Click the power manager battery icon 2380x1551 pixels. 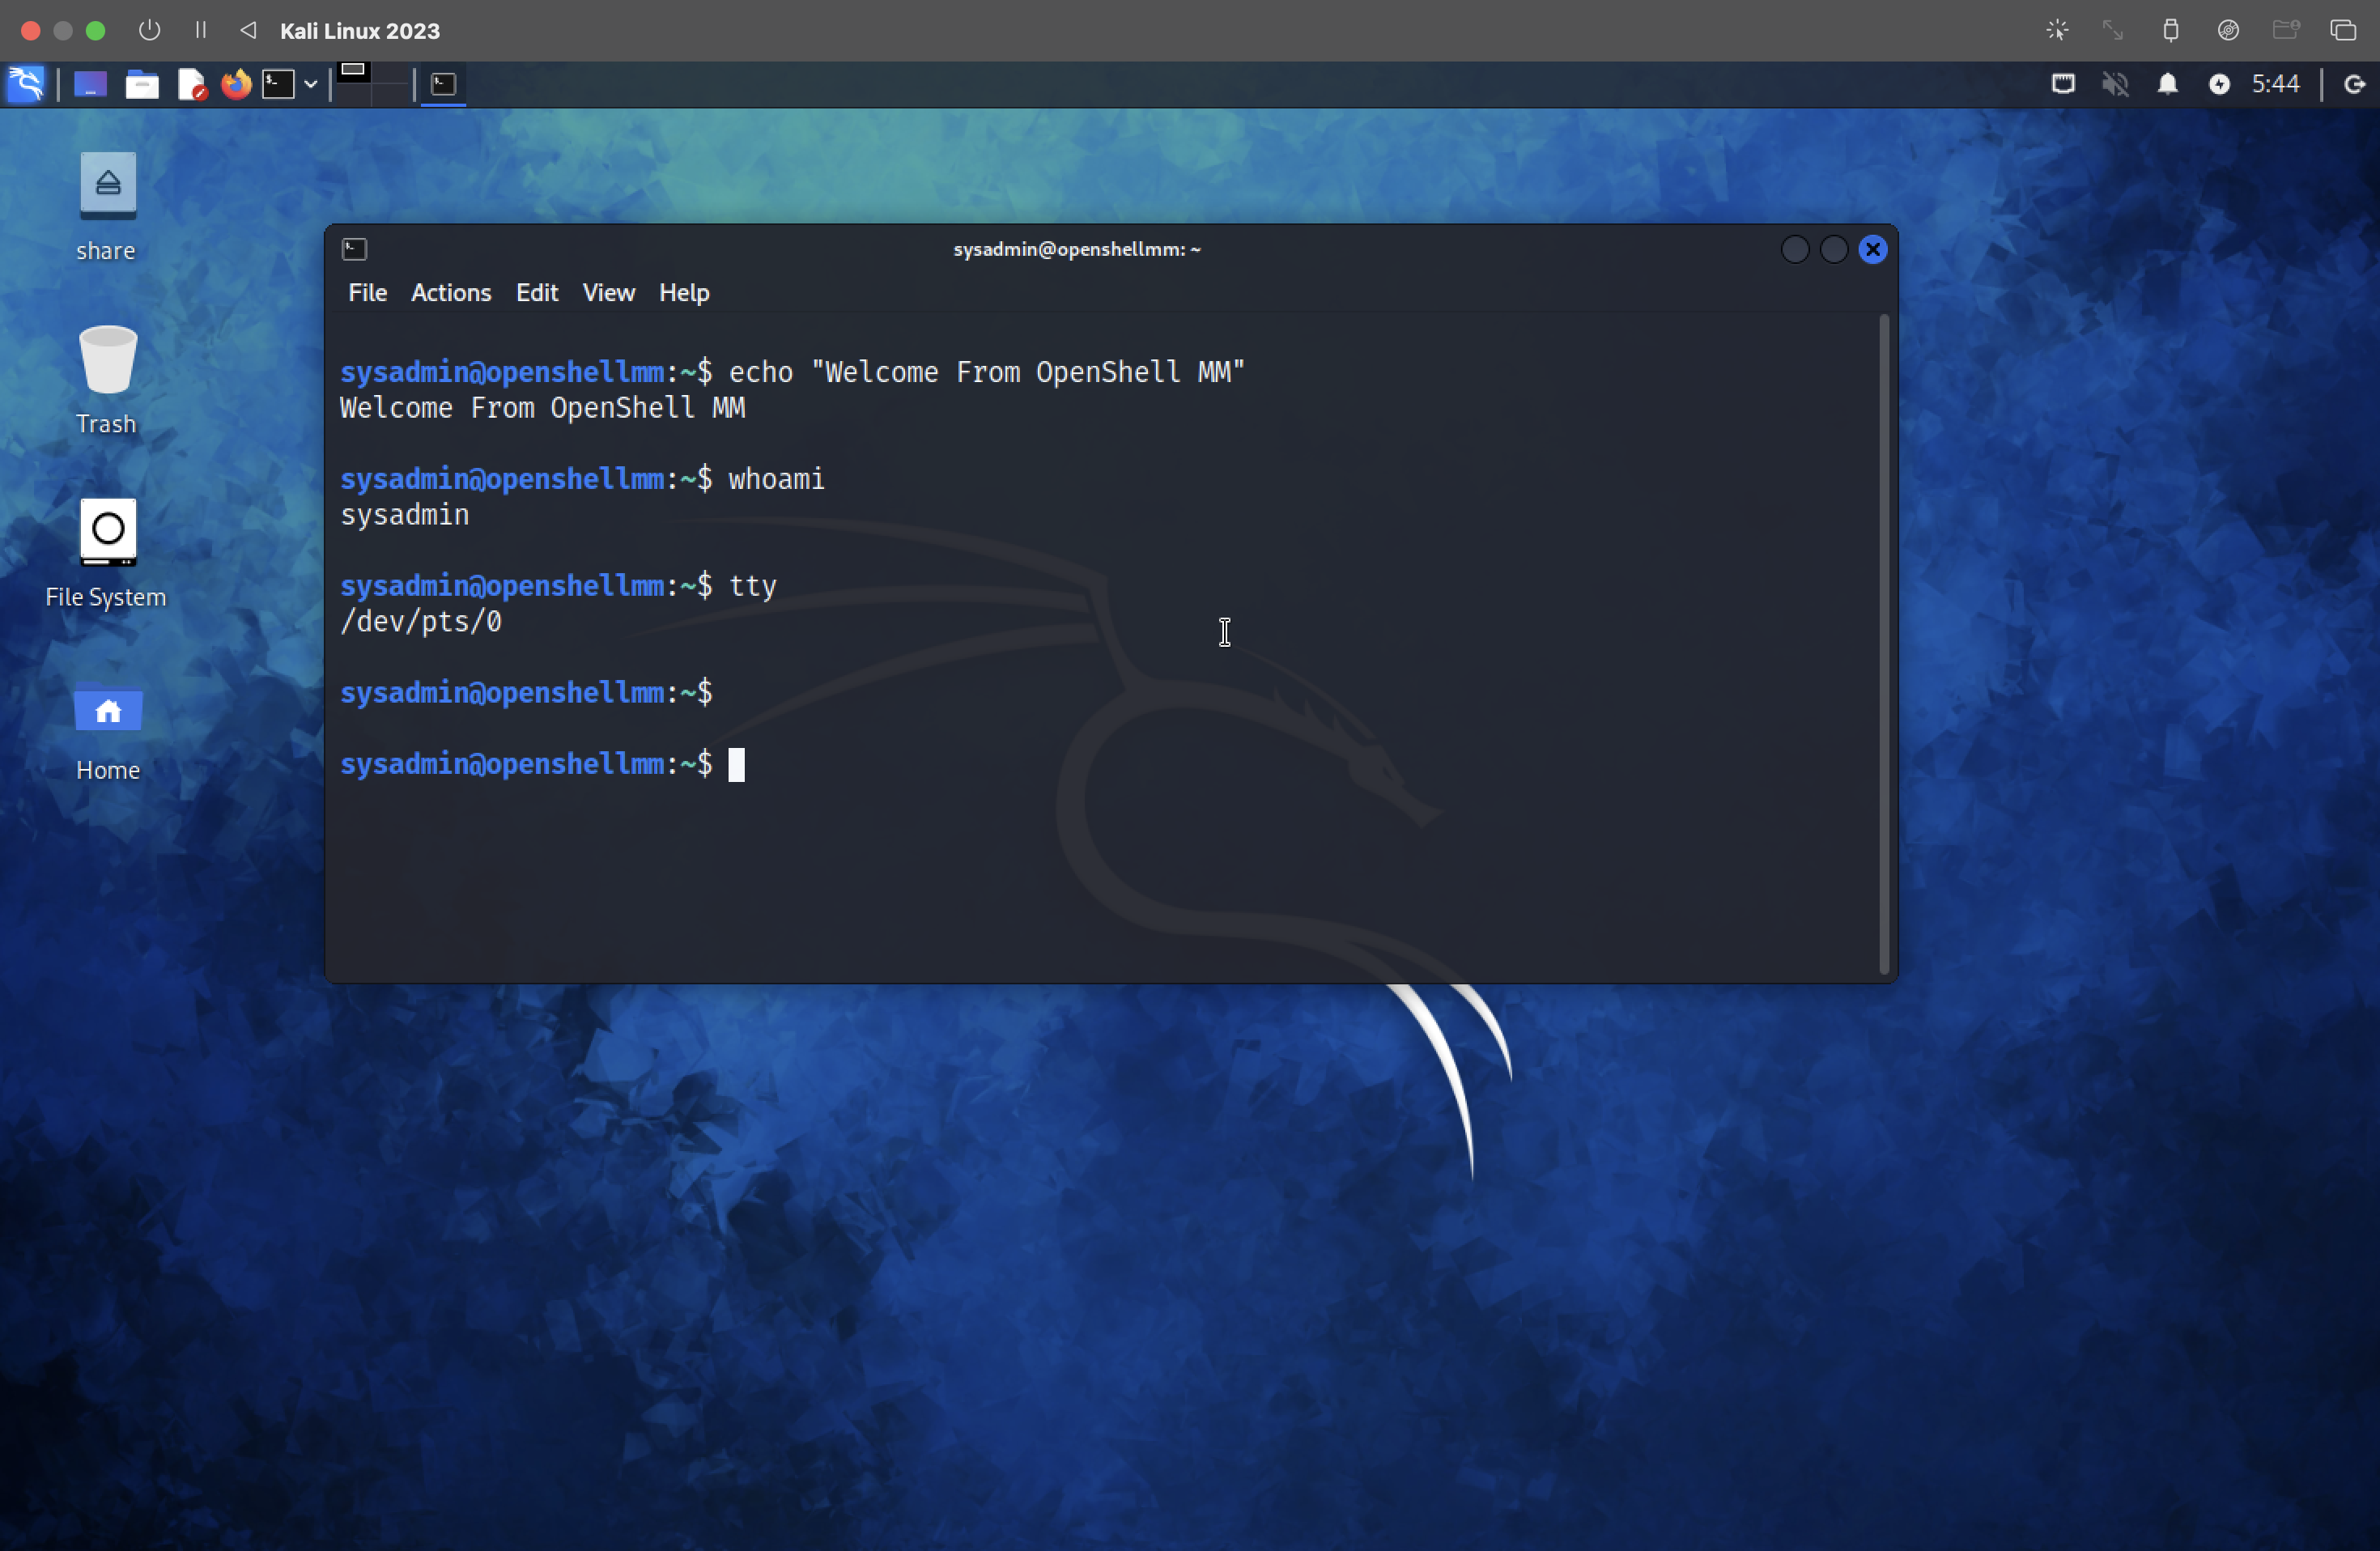2219,84
